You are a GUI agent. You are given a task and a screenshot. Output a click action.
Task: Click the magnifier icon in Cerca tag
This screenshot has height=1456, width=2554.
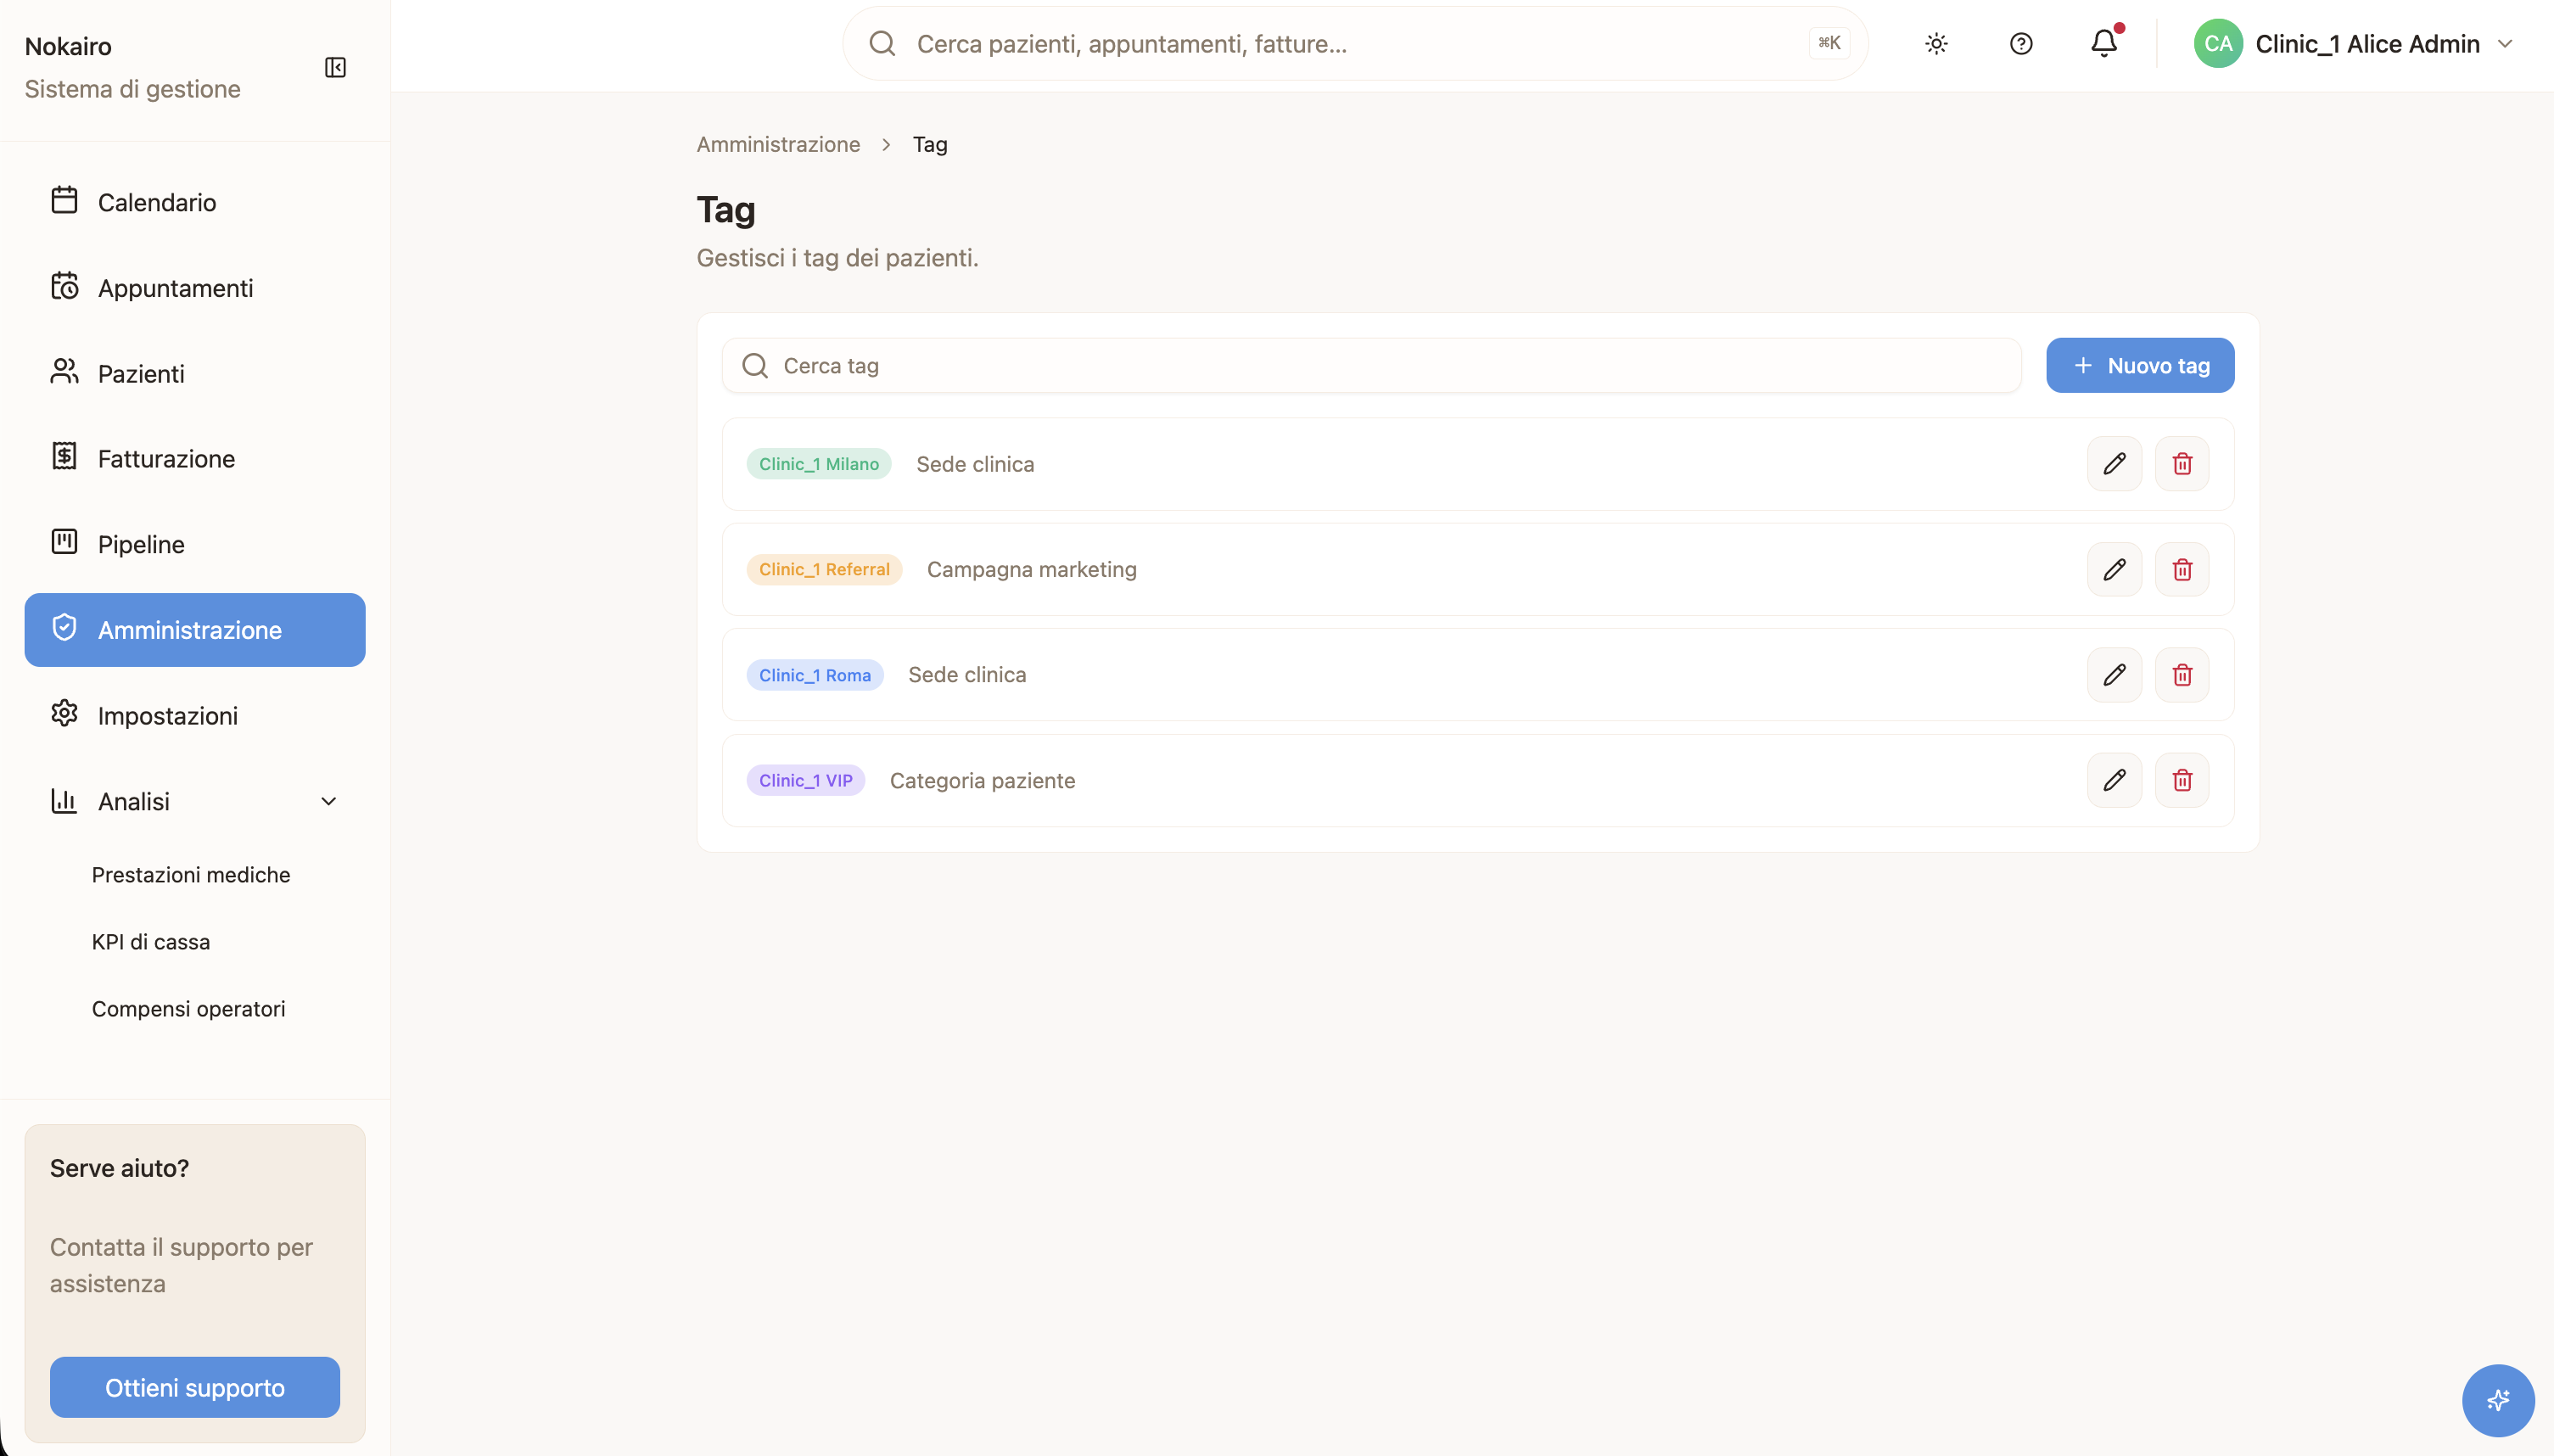point(755,366)
